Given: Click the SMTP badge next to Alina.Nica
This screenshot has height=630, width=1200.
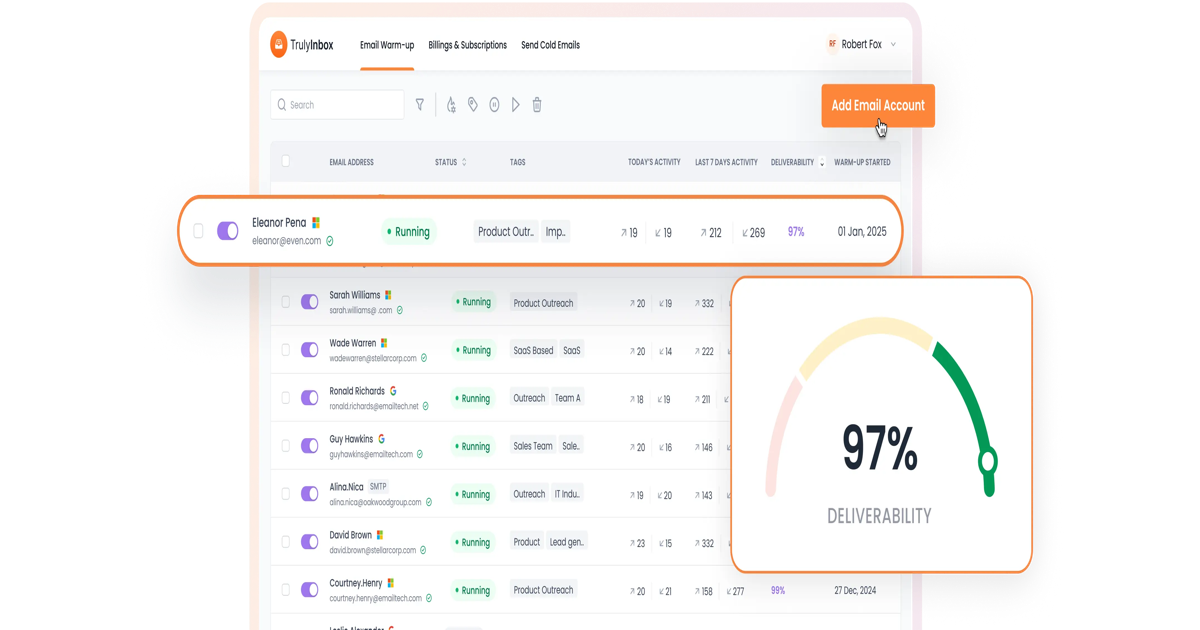Looking at the screenshot, I should pyautogui.click(x=378, y=487).
